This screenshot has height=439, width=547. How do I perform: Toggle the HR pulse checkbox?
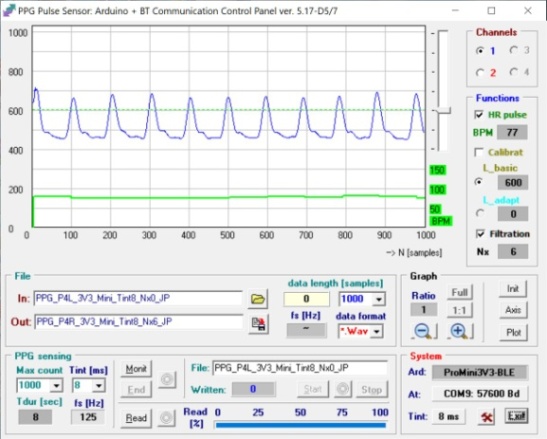coord(479,115)
